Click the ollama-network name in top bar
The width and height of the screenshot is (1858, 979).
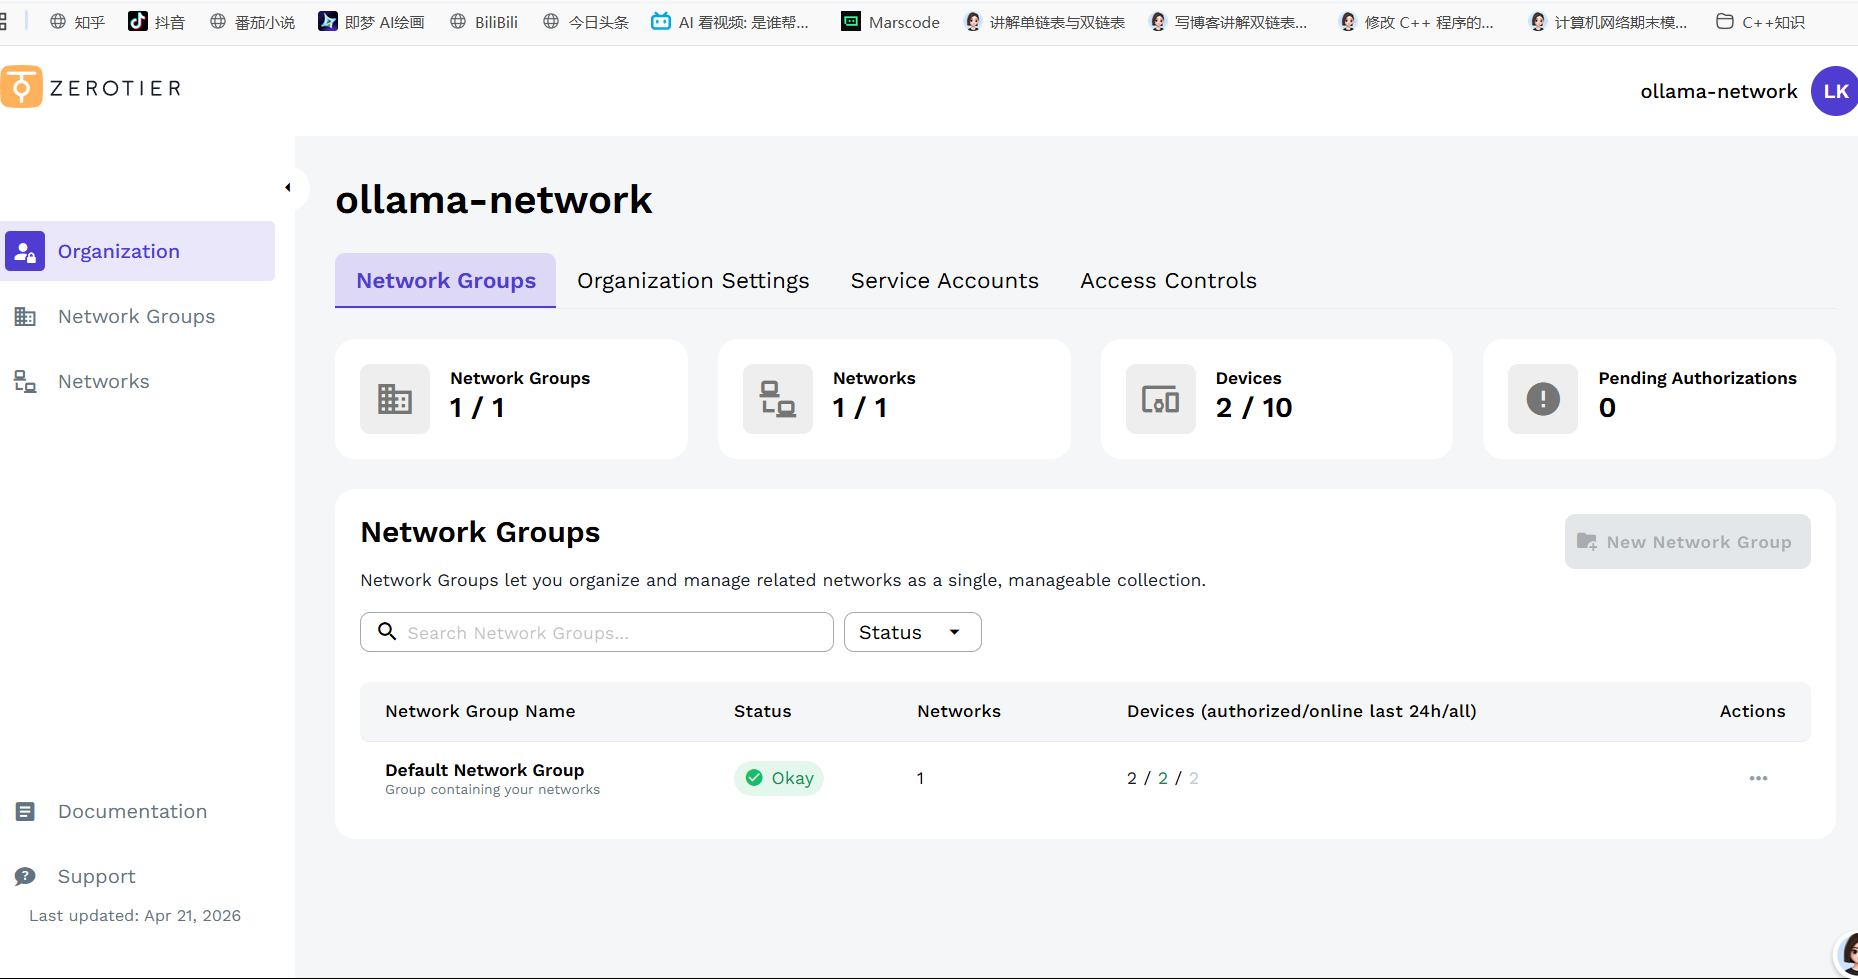tap(1719, 91)
